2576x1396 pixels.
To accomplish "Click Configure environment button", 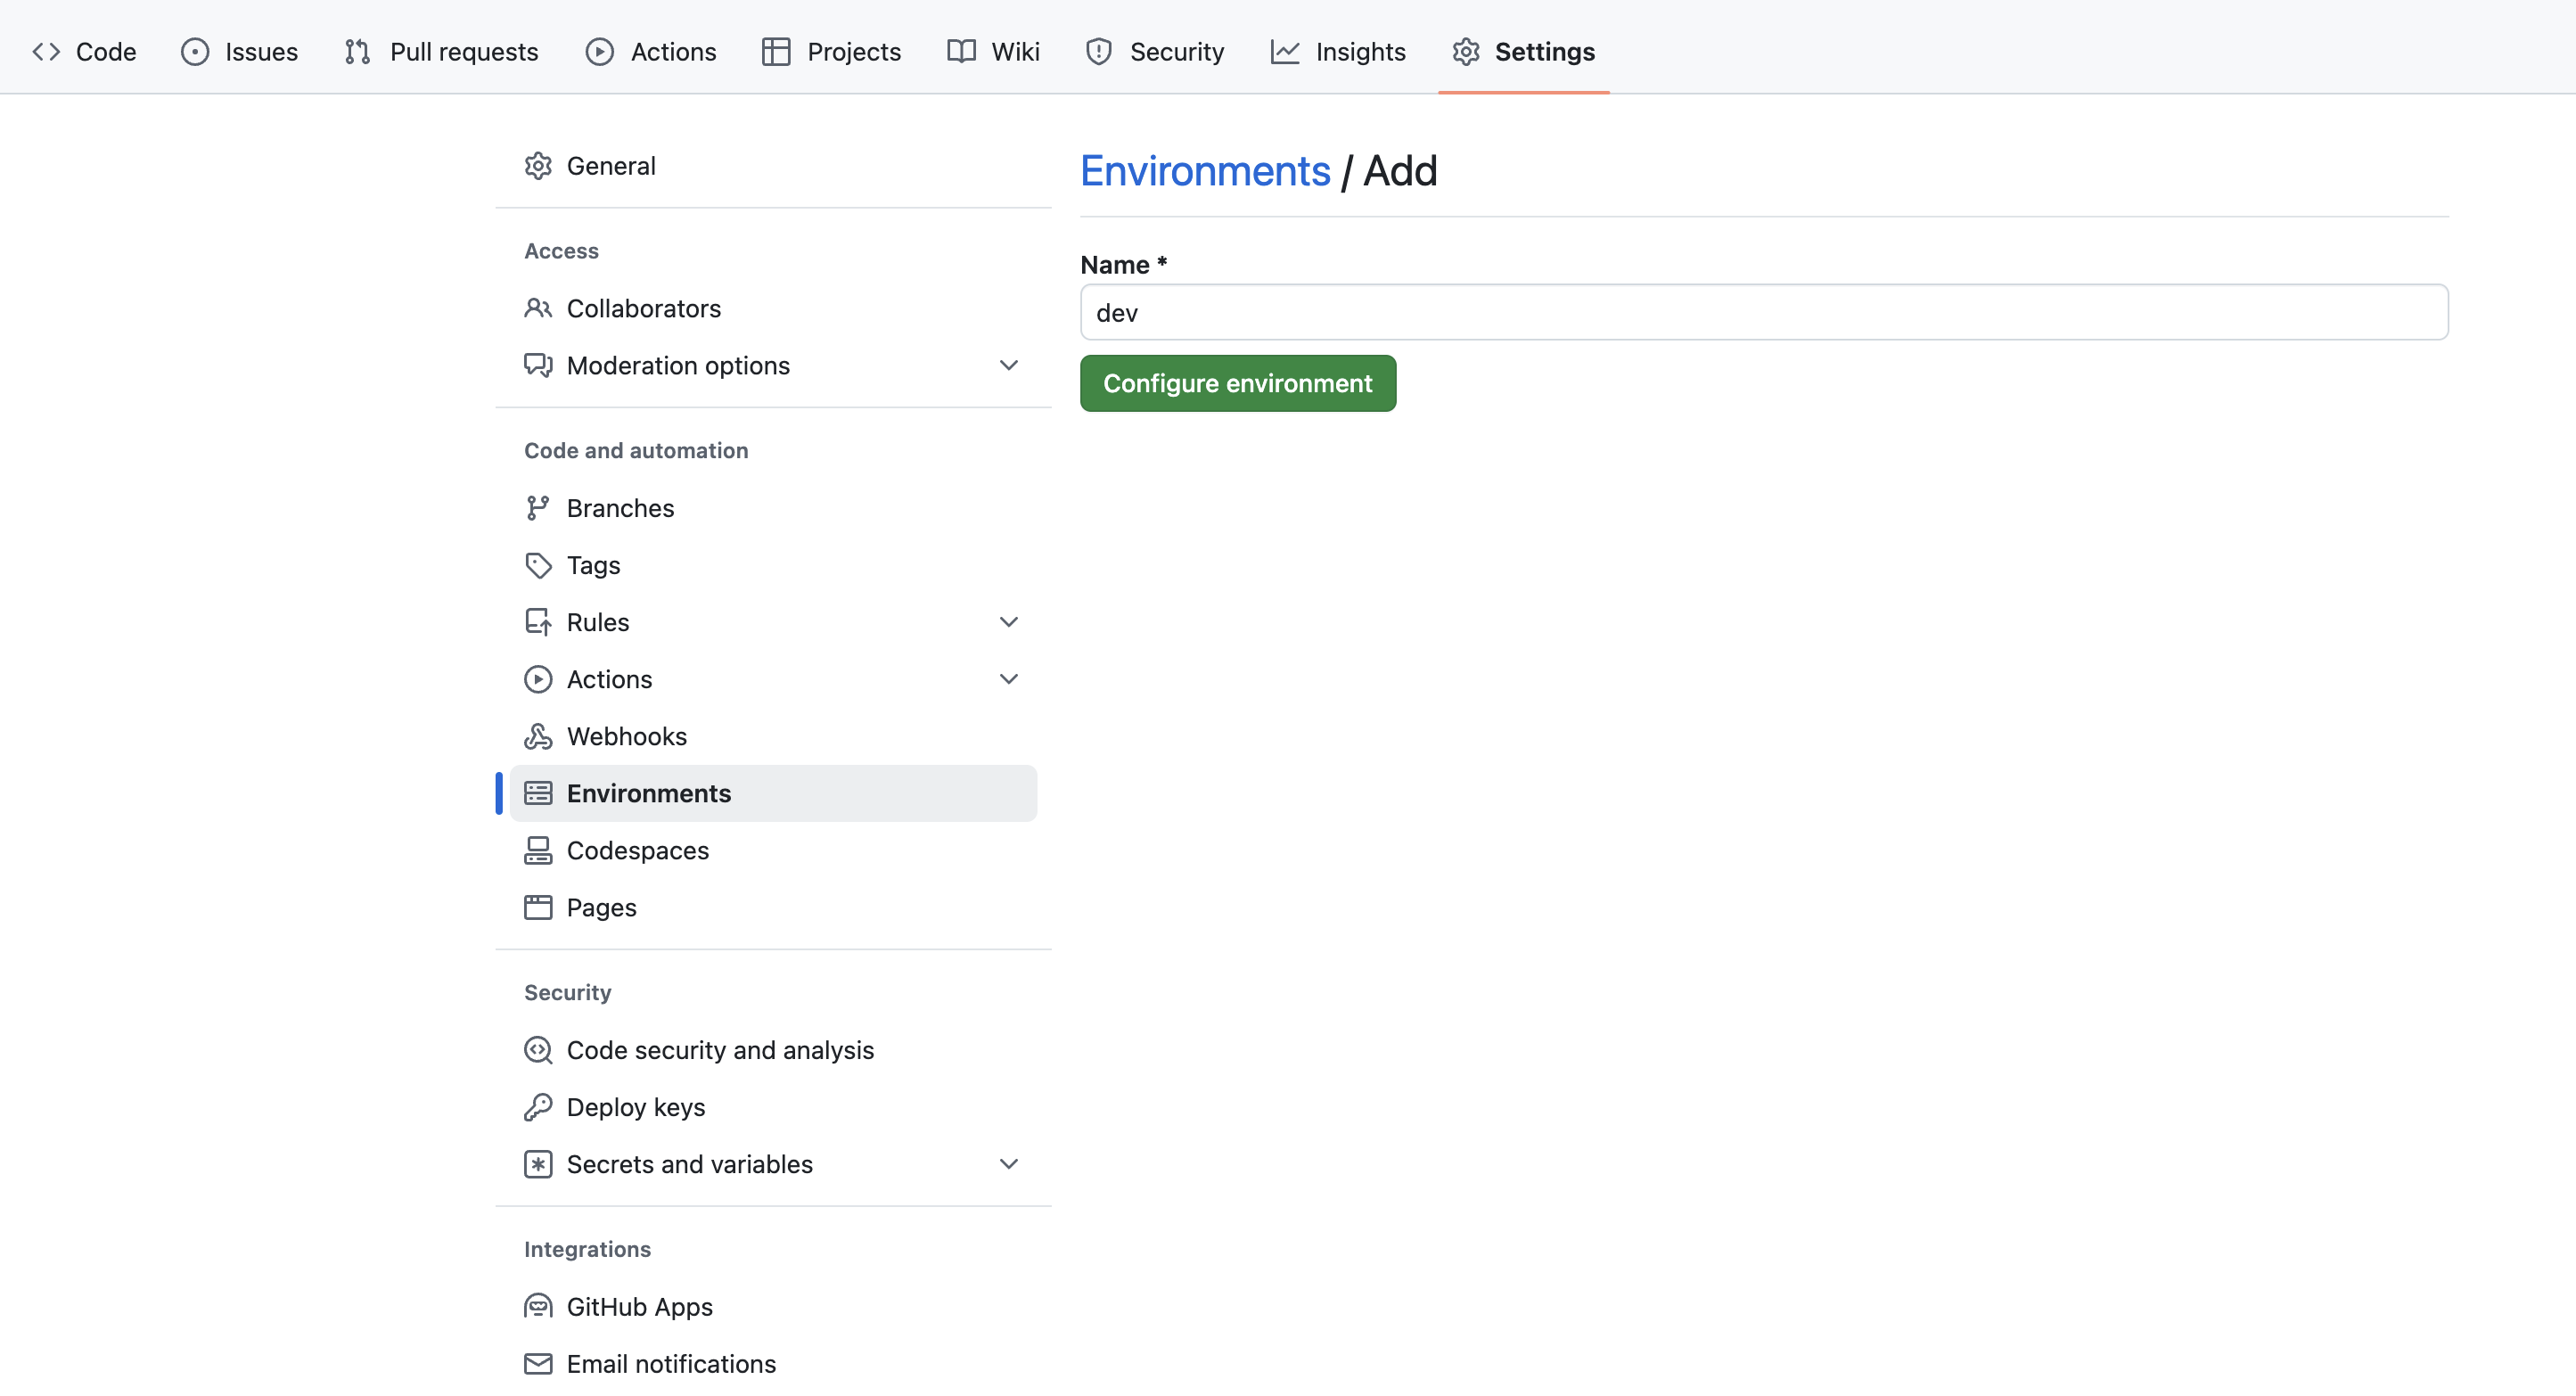I will pos(1237,382).
